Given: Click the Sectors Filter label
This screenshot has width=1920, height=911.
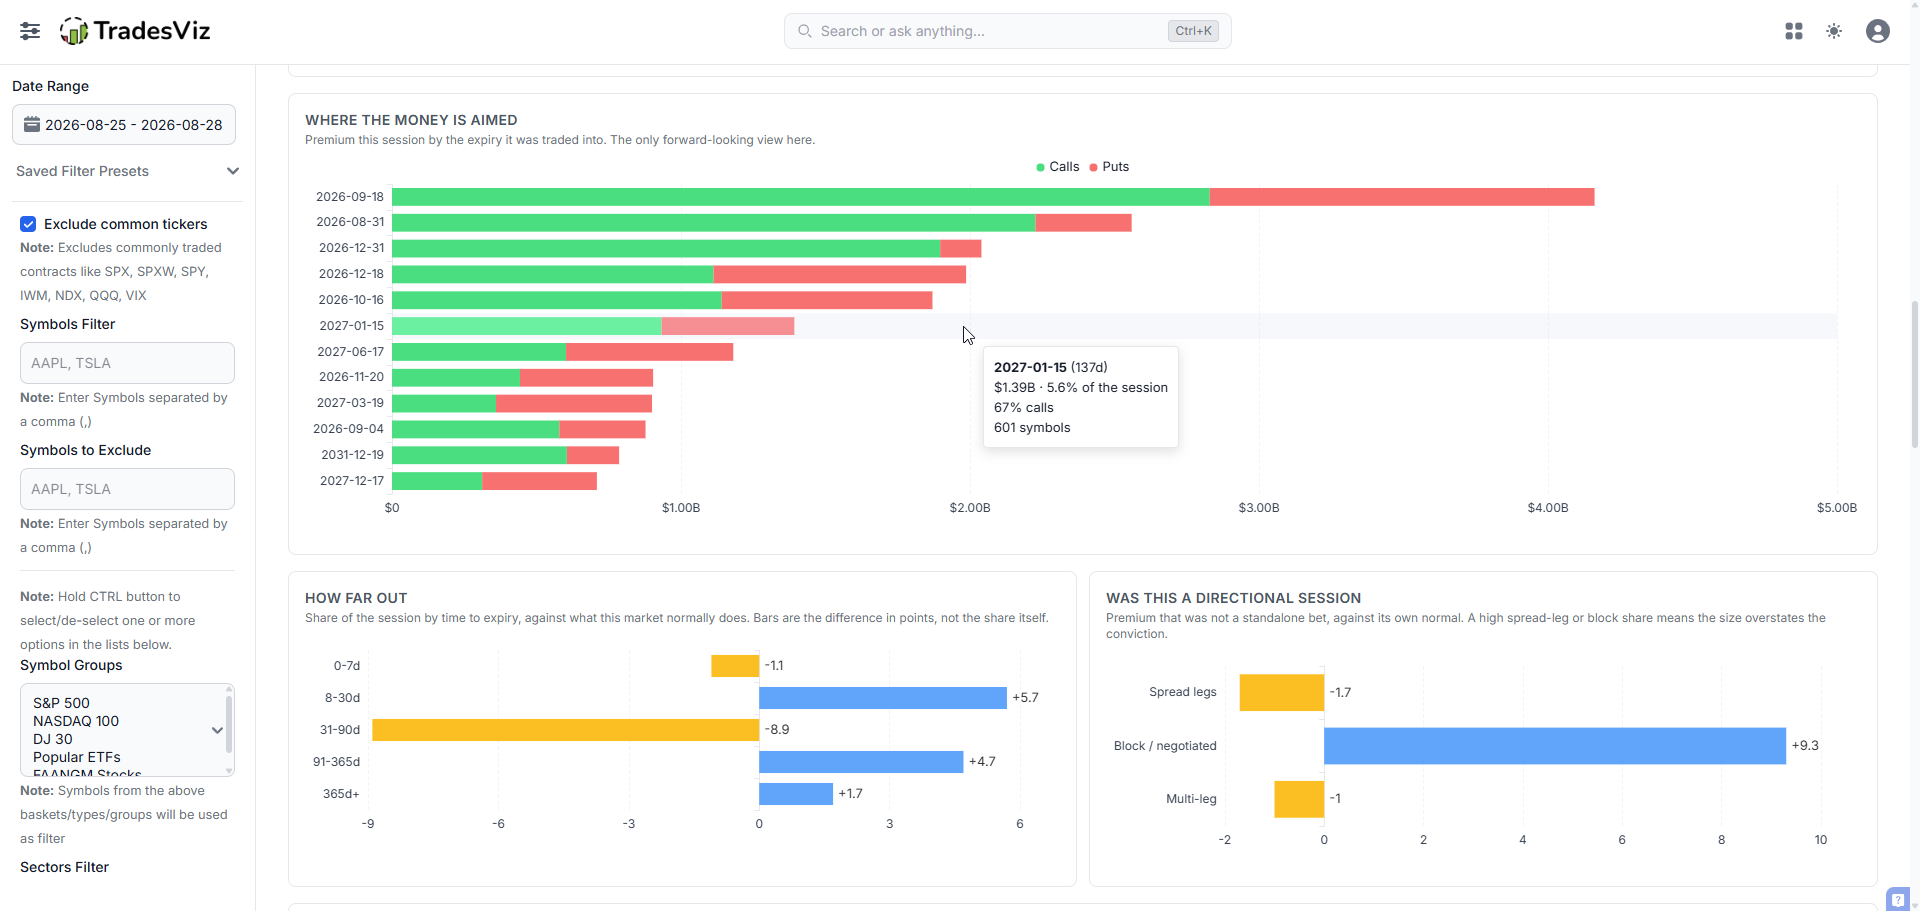Looking at the screenshot, I should [x=64, y=867].
